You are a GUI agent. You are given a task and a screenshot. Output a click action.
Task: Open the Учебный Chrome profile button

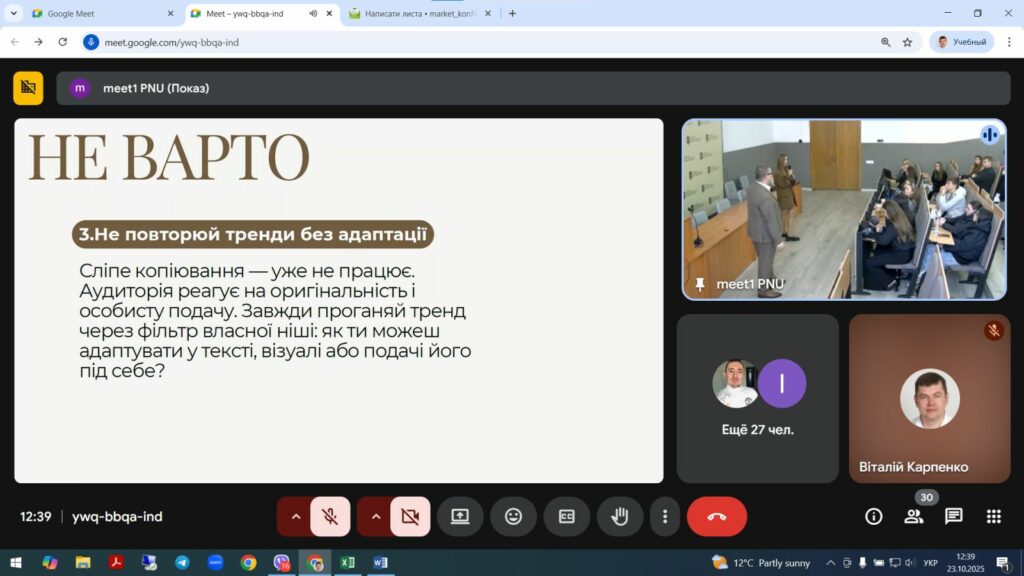click(961, 42)
